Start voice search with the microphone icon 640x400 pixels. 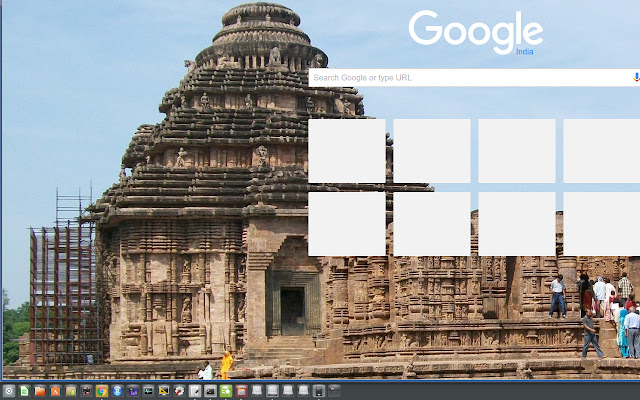[636, 77]
